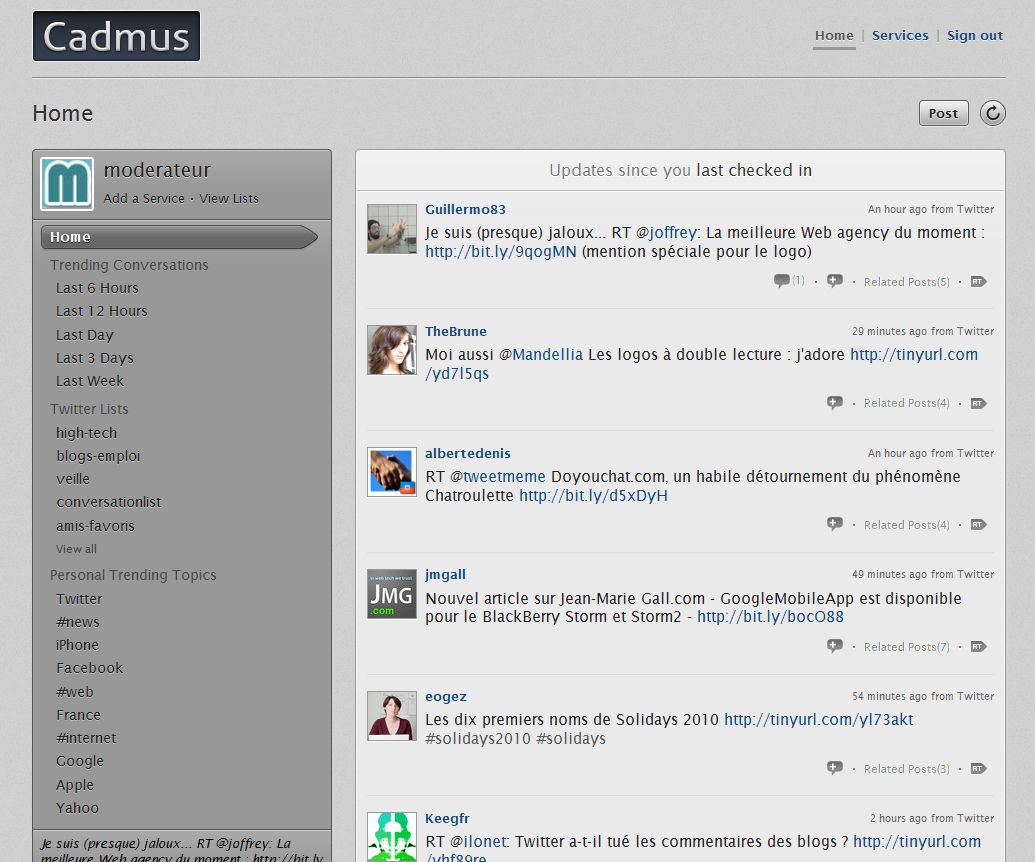Click the @Mandellia mention

[541, 354]
